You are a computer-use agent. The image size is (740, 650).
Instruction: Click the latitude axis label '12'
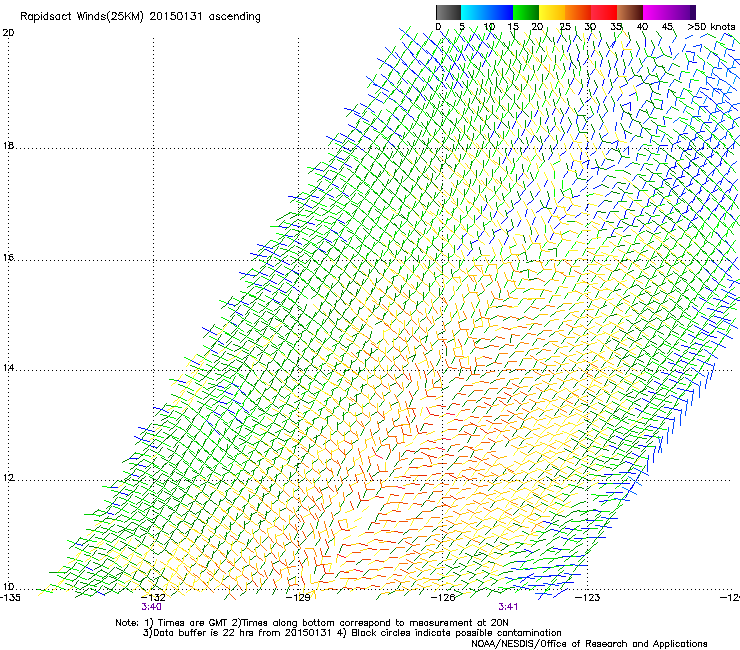pyautogui.click(x=8, y=478)
